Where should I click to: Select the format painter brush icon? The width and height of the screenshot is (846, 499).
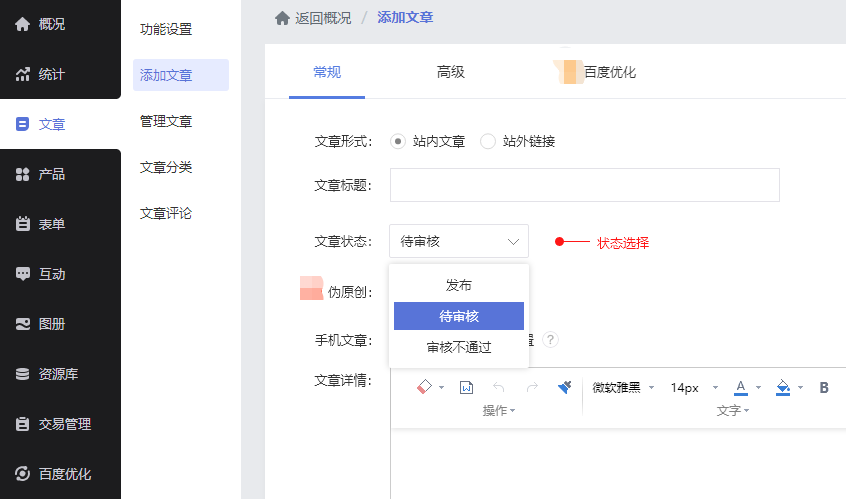tap(564, 387)
